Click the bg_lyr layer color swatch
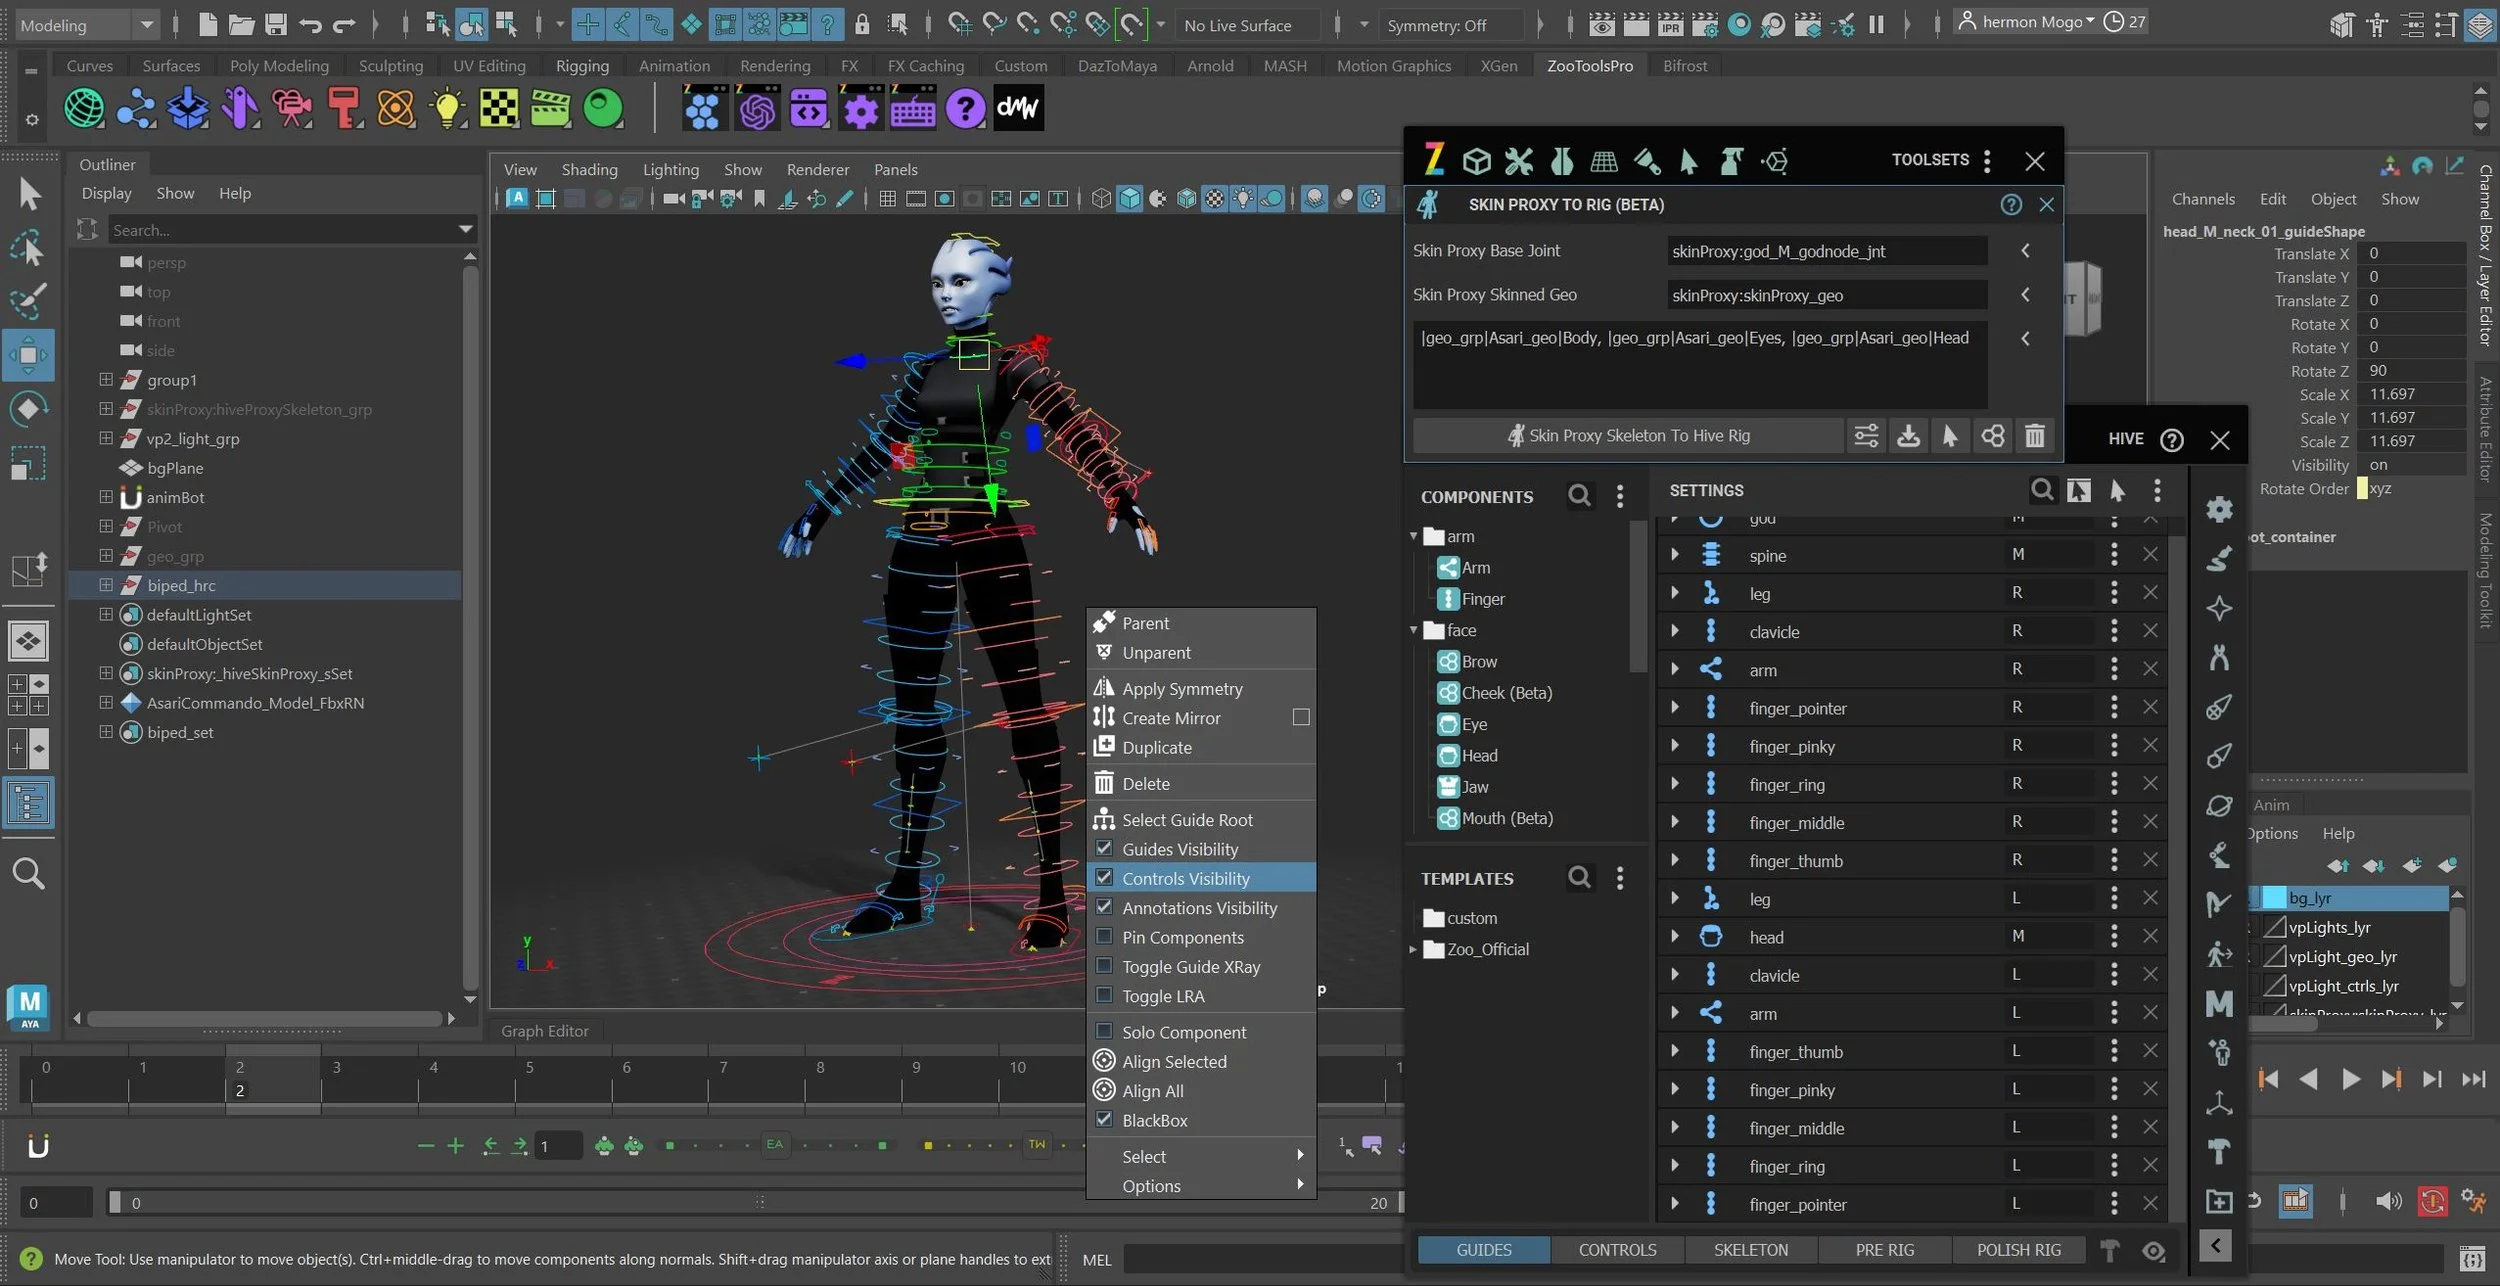 [2273, 898]
